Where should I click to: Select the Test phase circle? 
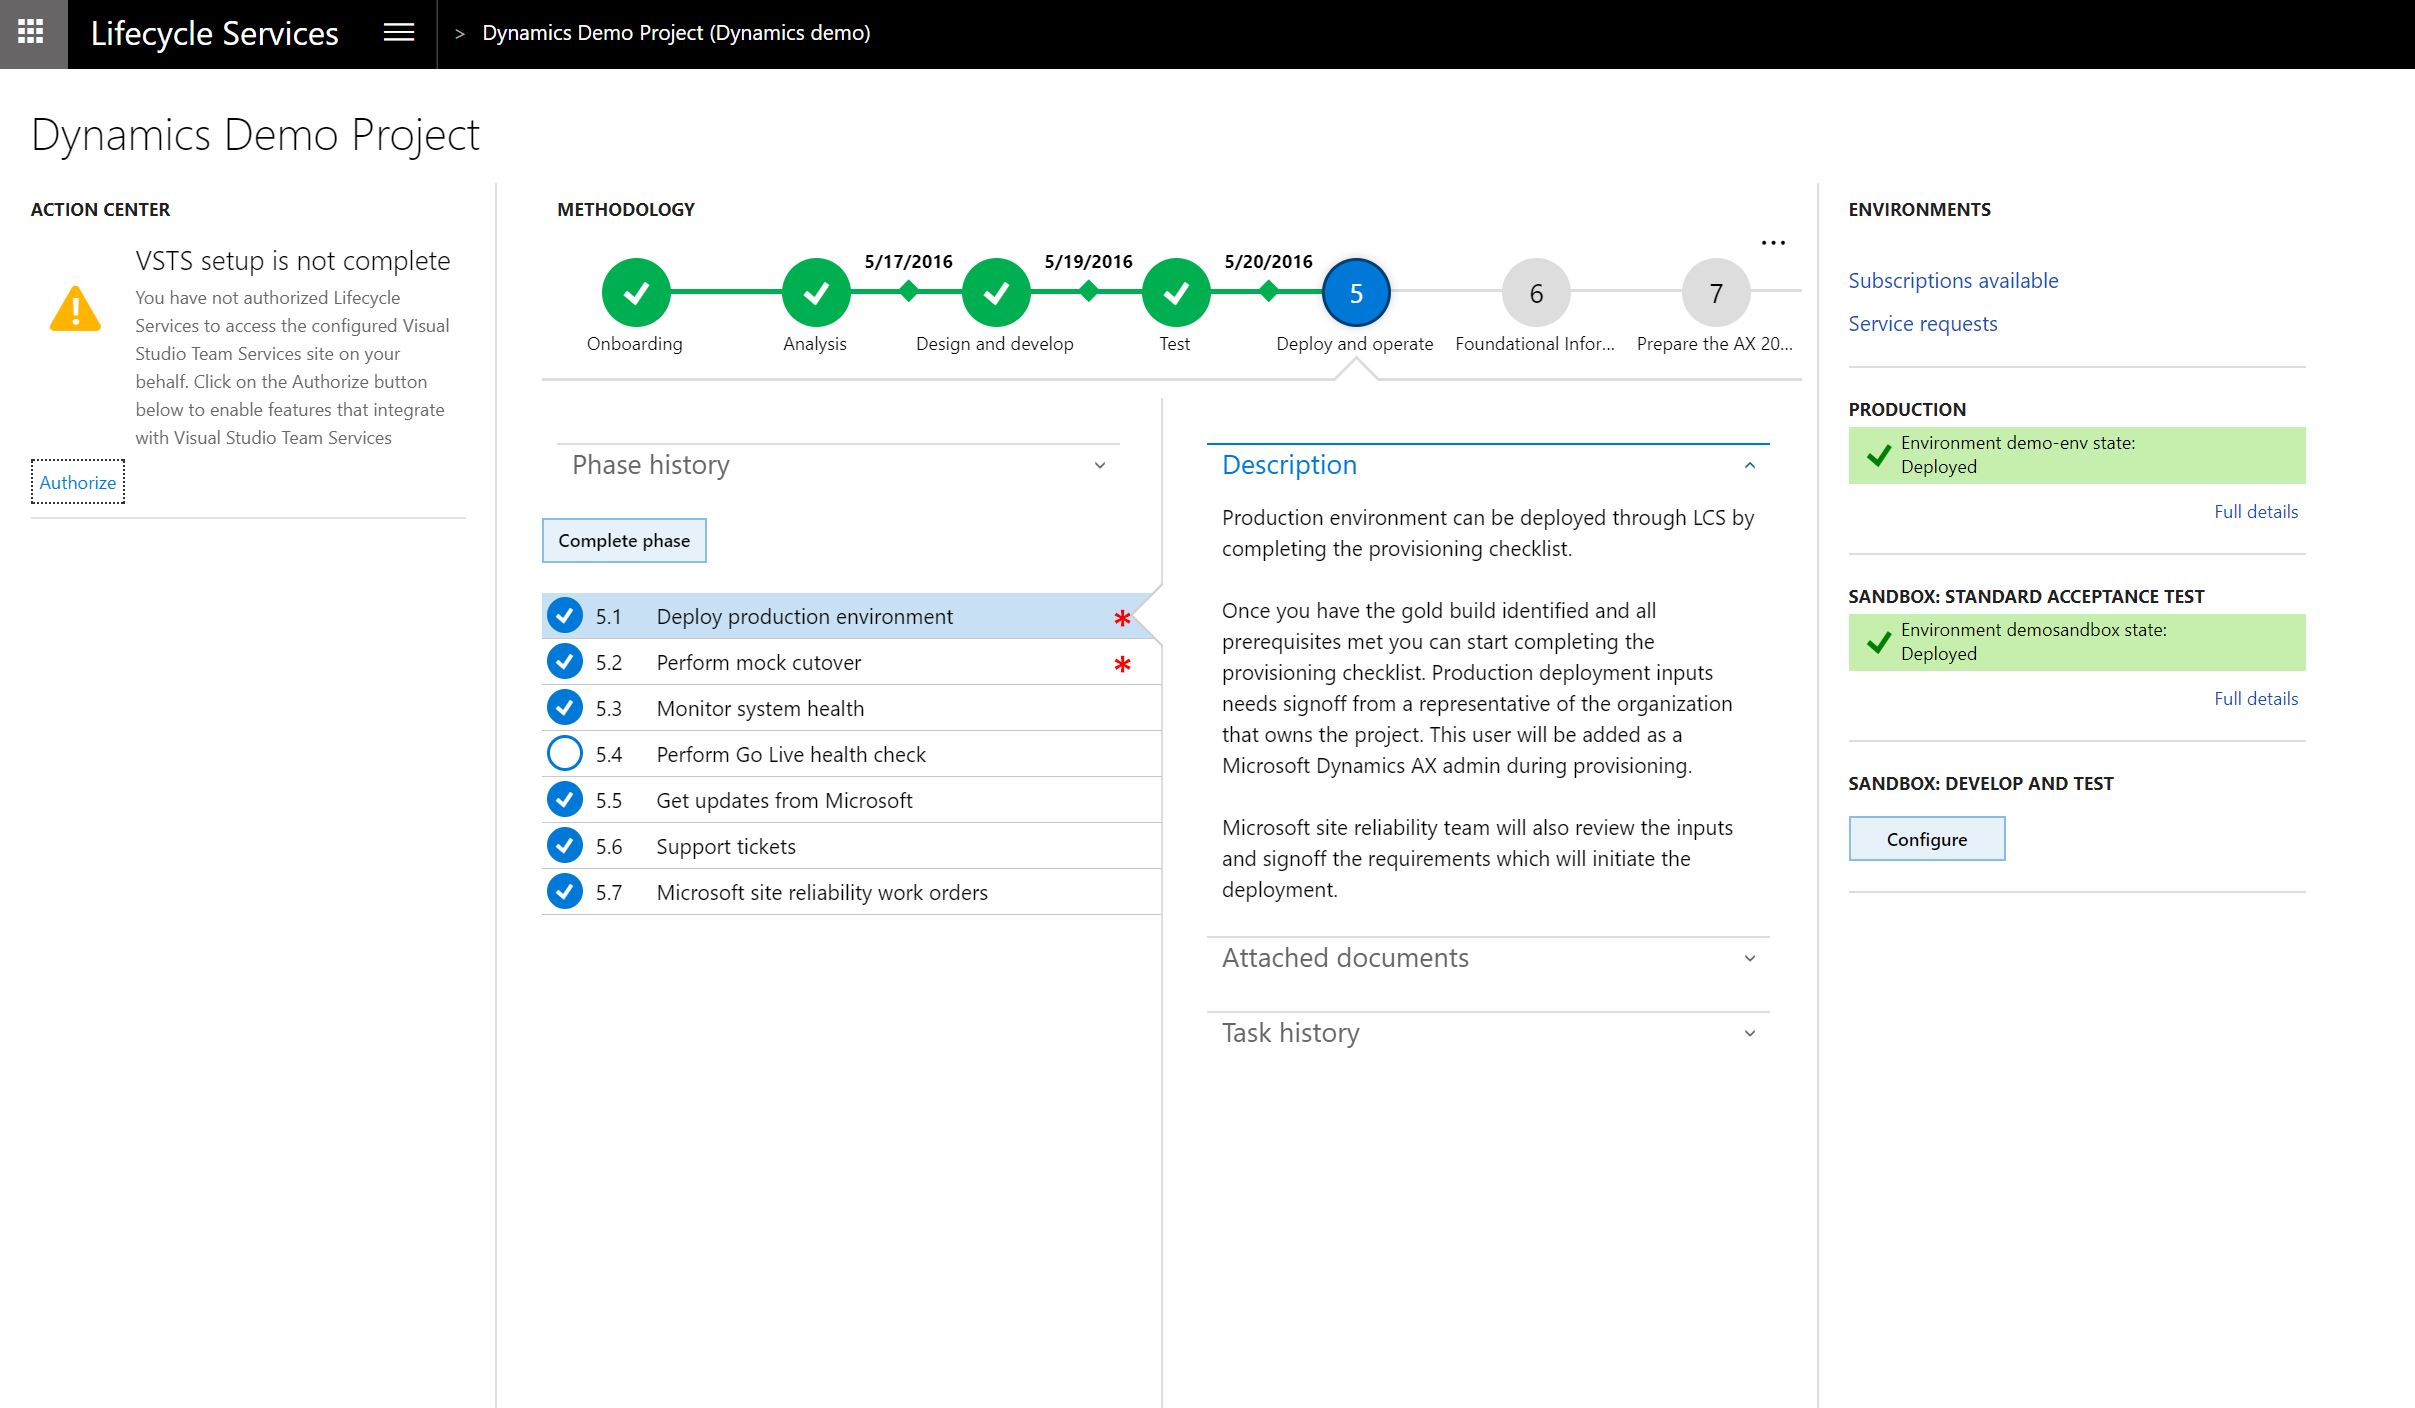[x=1176, y=293]
